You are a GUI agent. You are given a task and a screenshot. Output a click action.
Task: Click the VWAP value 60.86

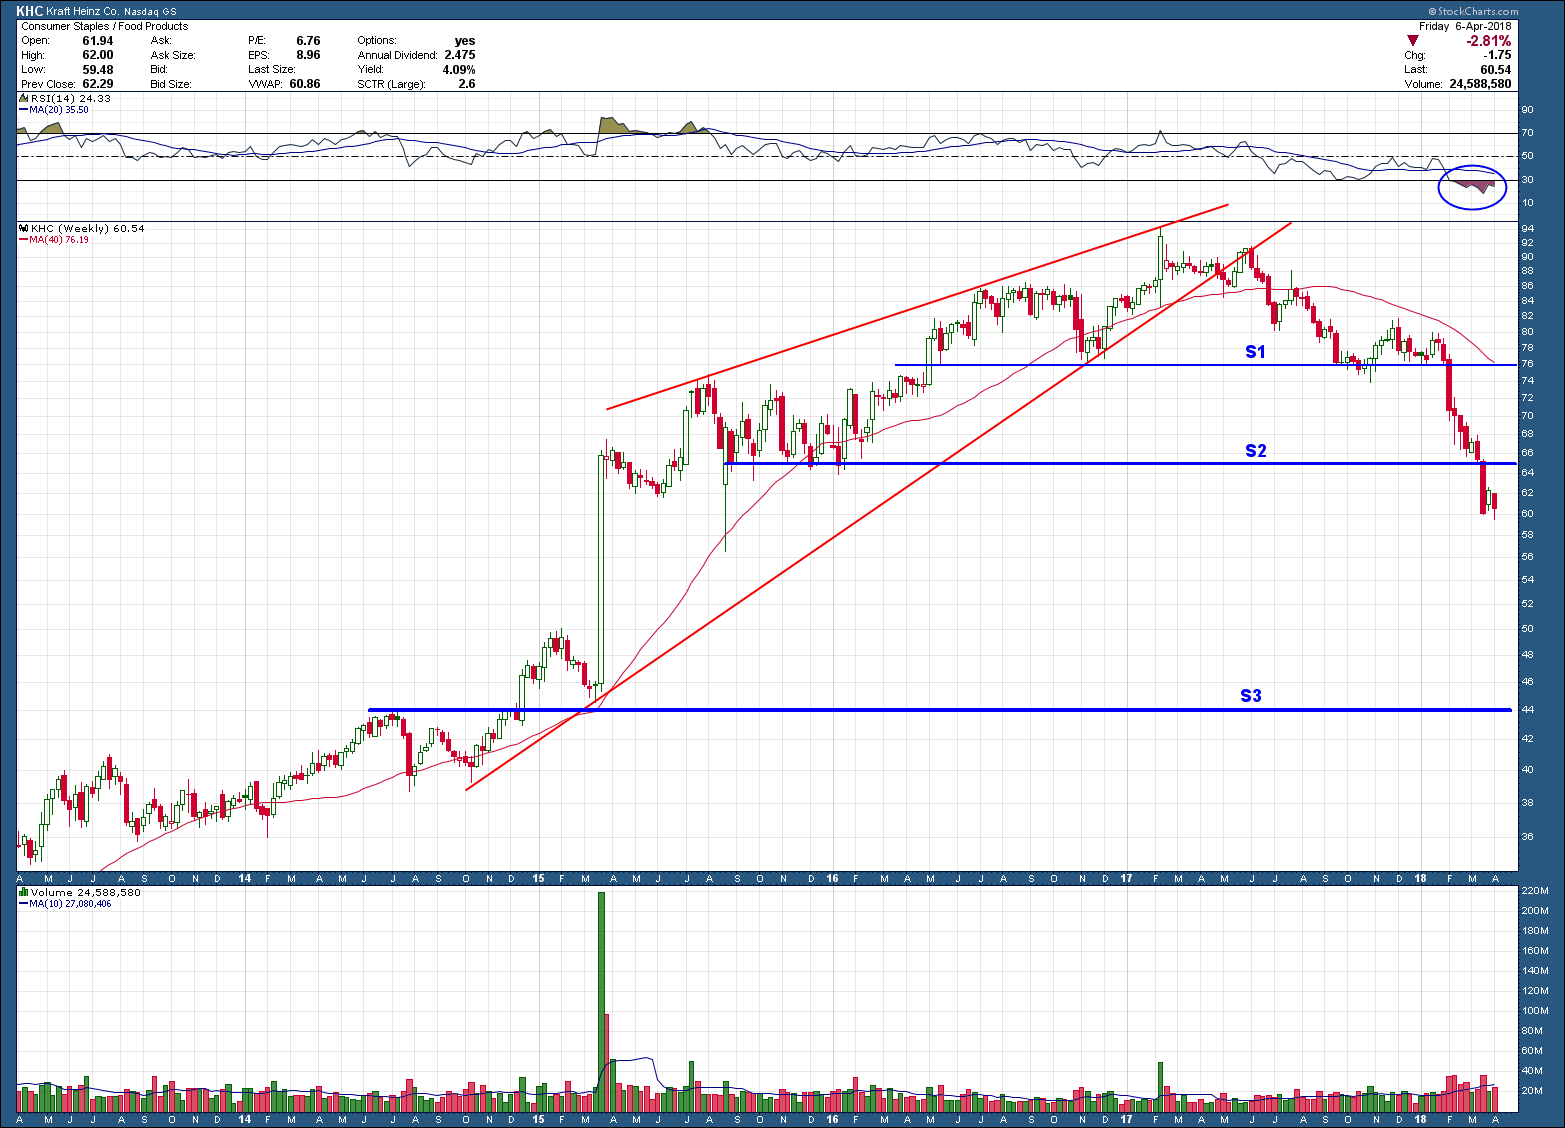pyautogui.click(x=305, y=84)
